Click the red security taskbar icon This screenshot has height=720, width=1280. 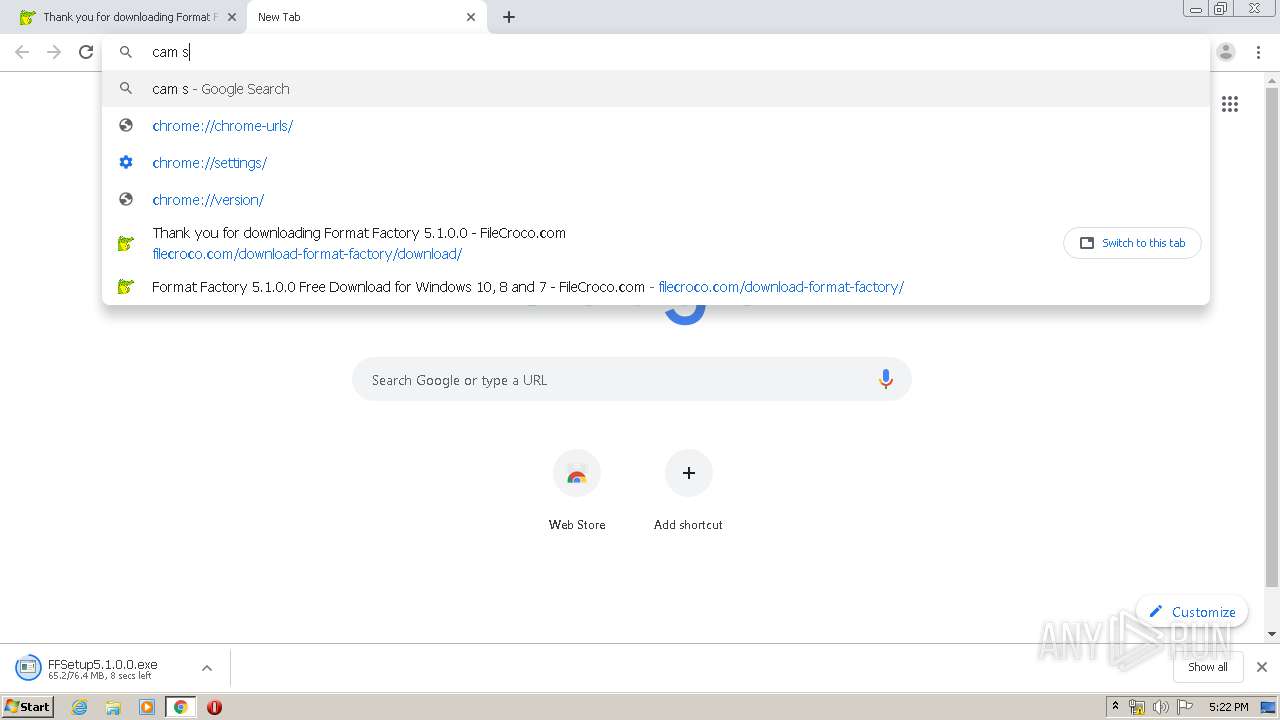214,707
